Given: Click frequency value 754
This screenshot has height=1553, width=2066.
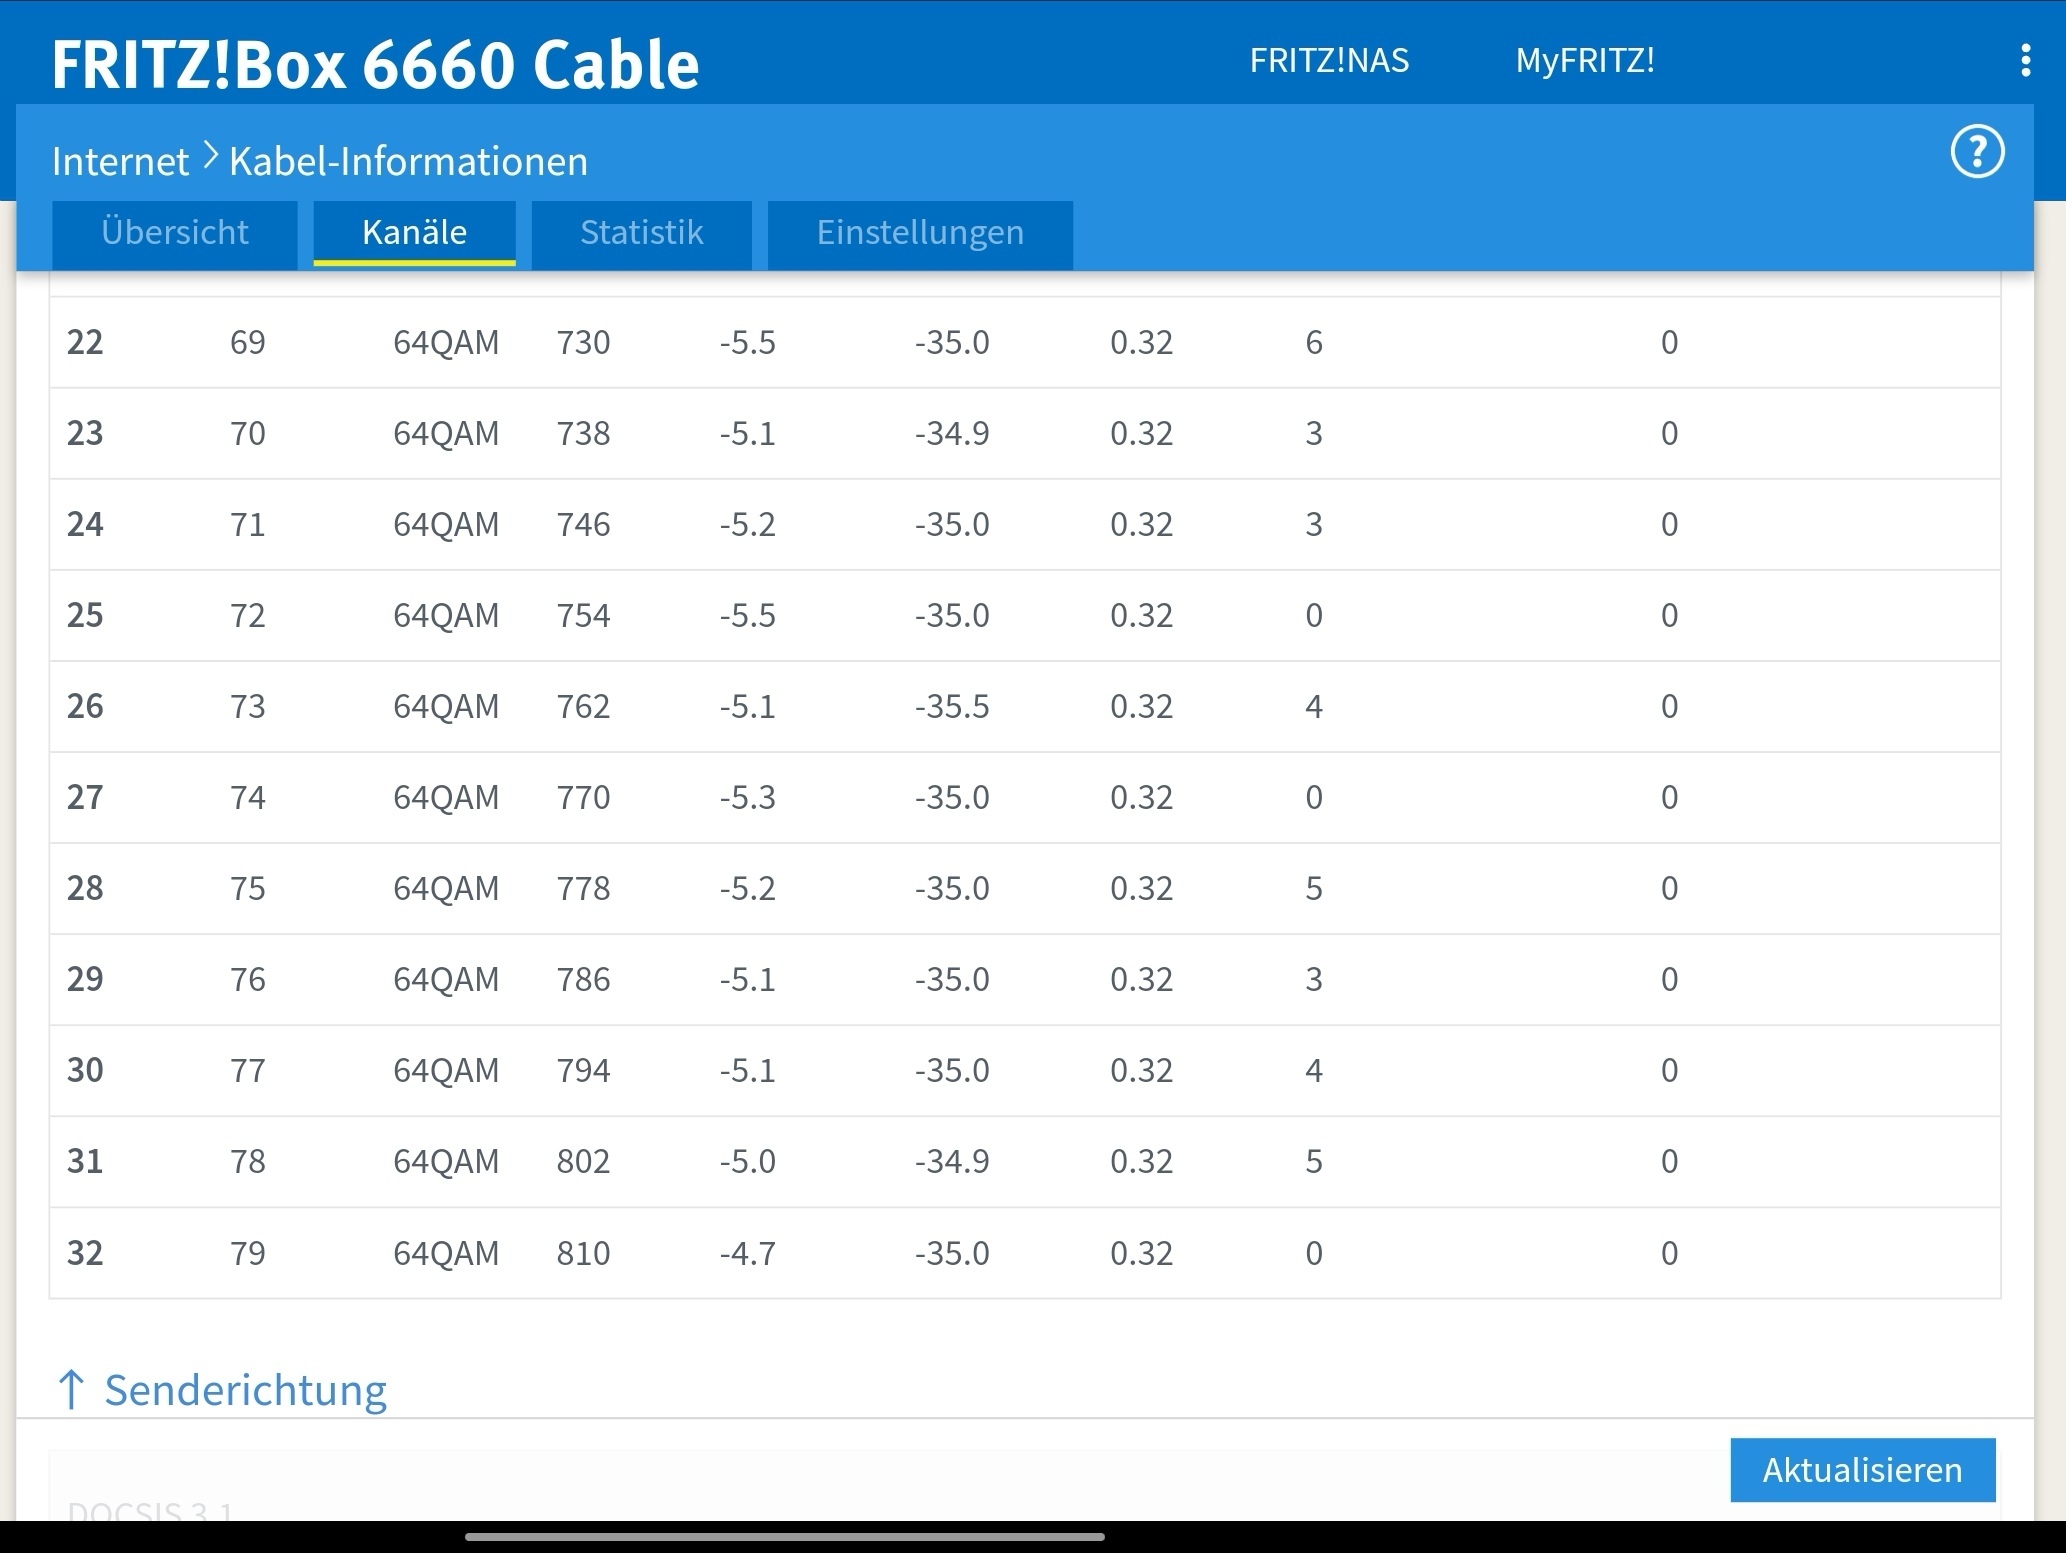Looking at the screenshot, I should (x=583, y=615).
